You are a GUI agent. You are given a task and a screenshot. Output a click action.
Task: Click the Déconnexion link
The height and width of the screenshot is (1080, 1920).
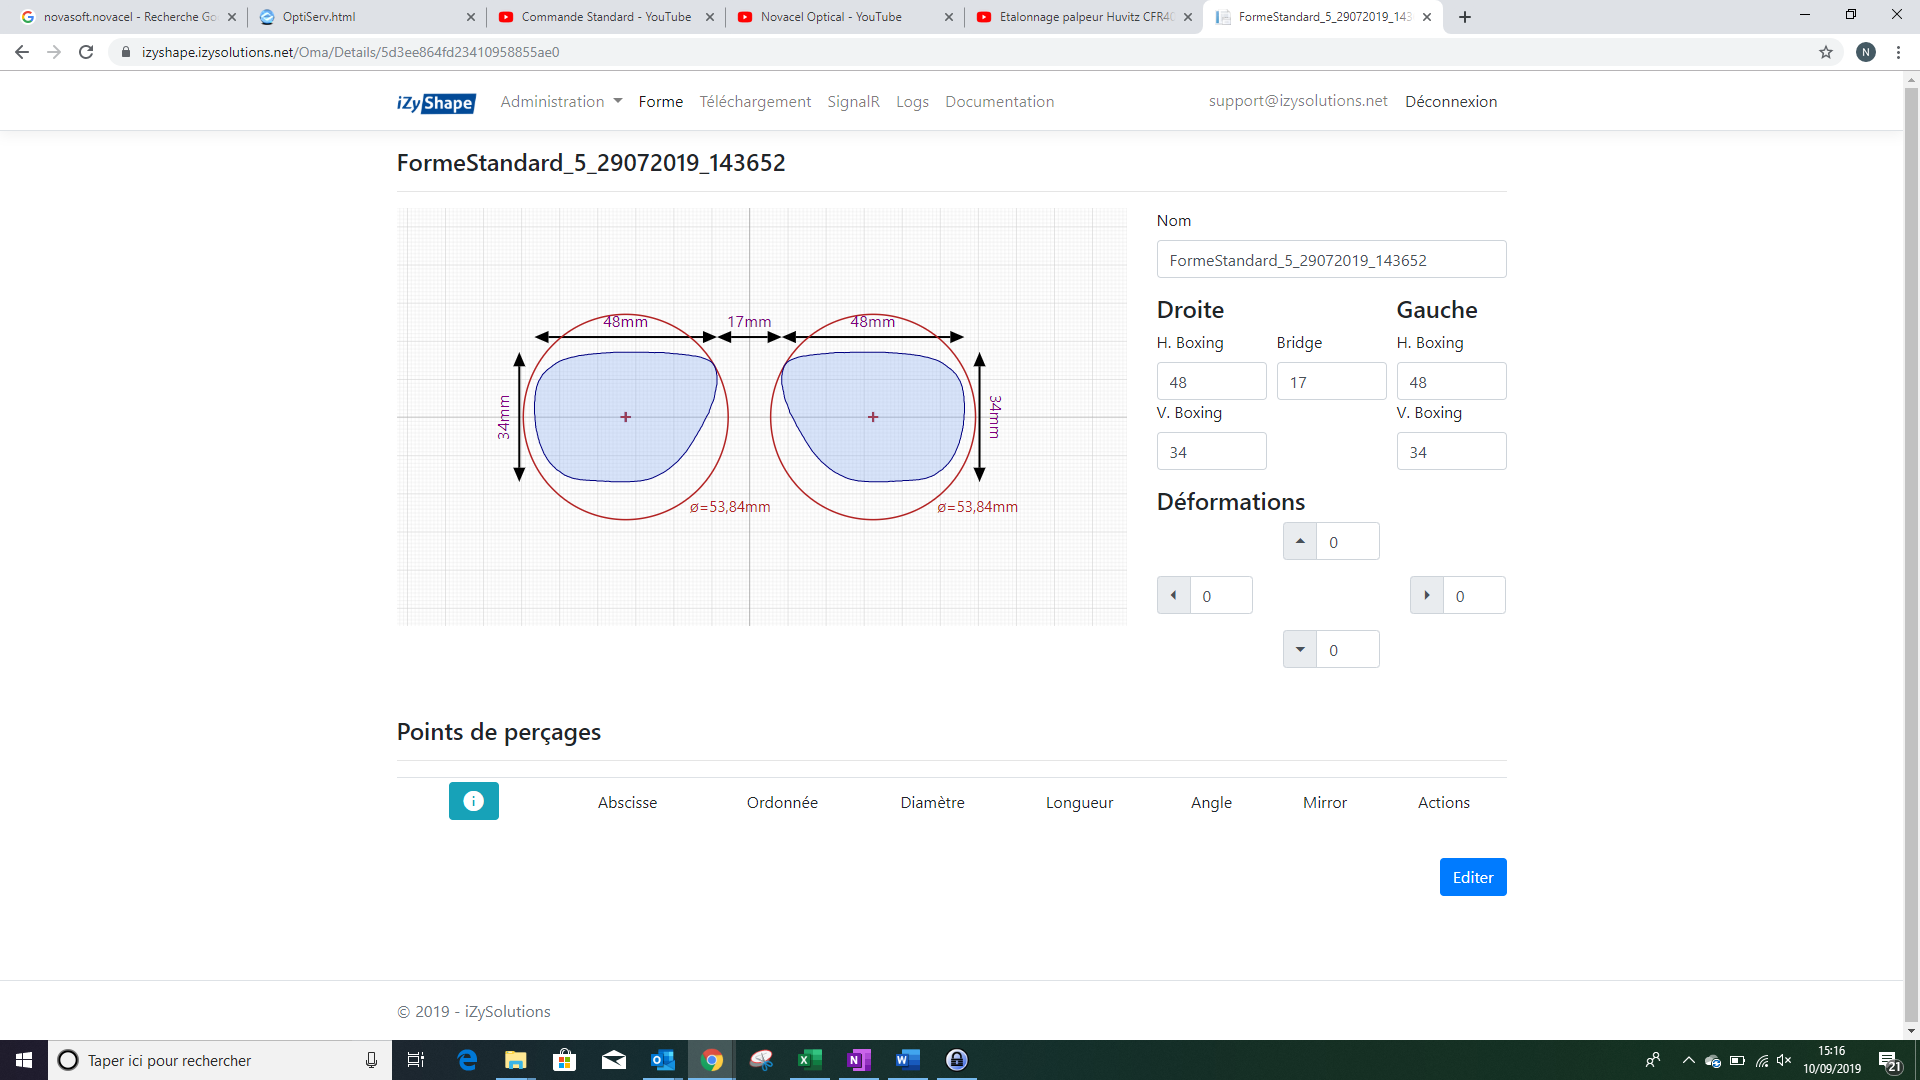[1451, 101]
